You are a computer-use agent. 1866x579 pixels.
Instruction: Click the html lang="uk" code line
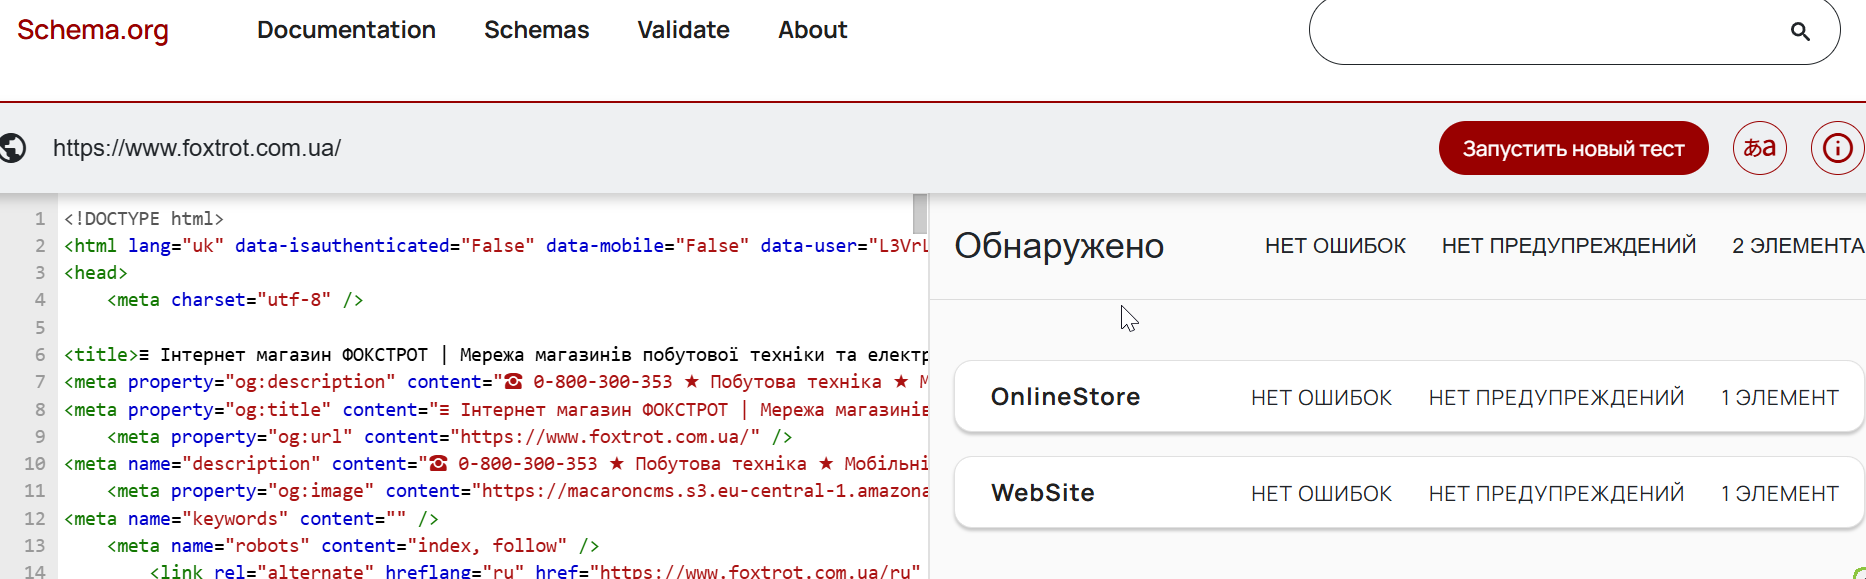coord(495,246)
